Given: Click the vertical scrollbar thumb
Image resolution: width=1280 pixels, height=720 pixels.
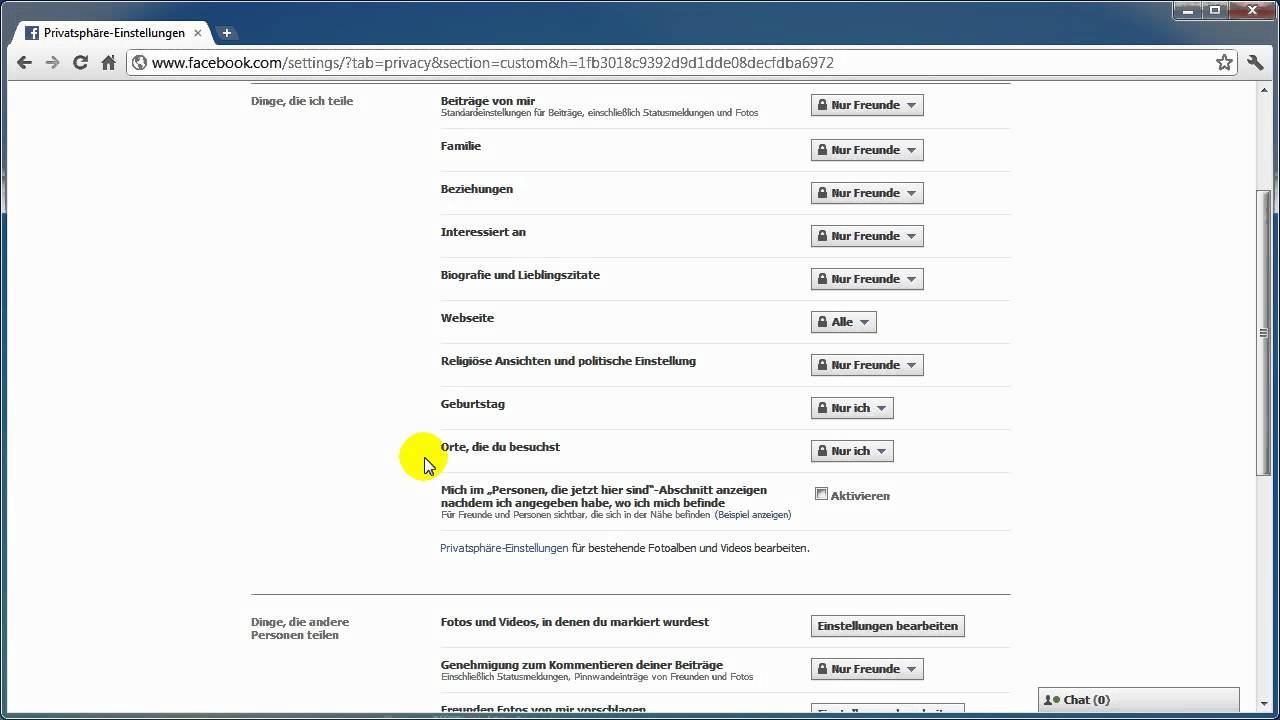Looking at the screenshot, I should [x=1266, y=332].
